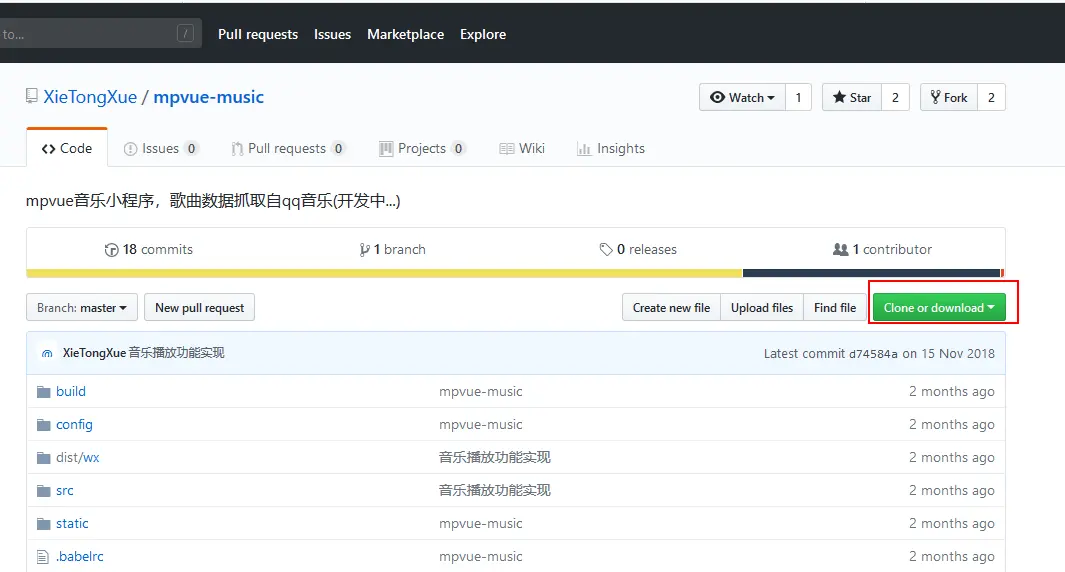Star the repository
This screenshot has height=572, width=1065.
tap(852, 97)
